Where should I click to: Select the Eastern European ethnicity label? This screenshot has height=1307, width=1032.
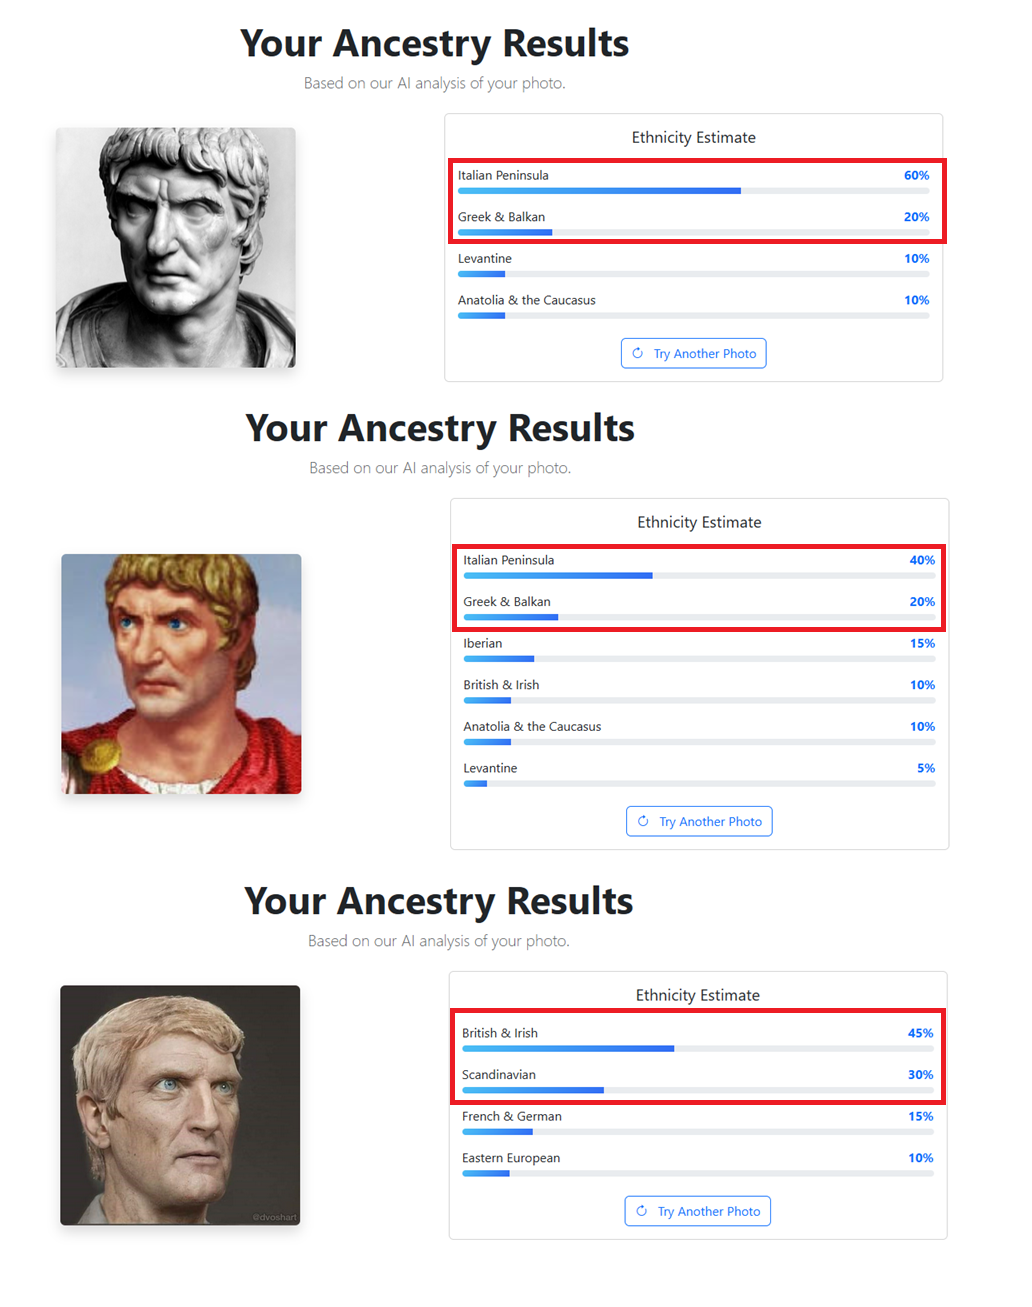pos(511,1158)
